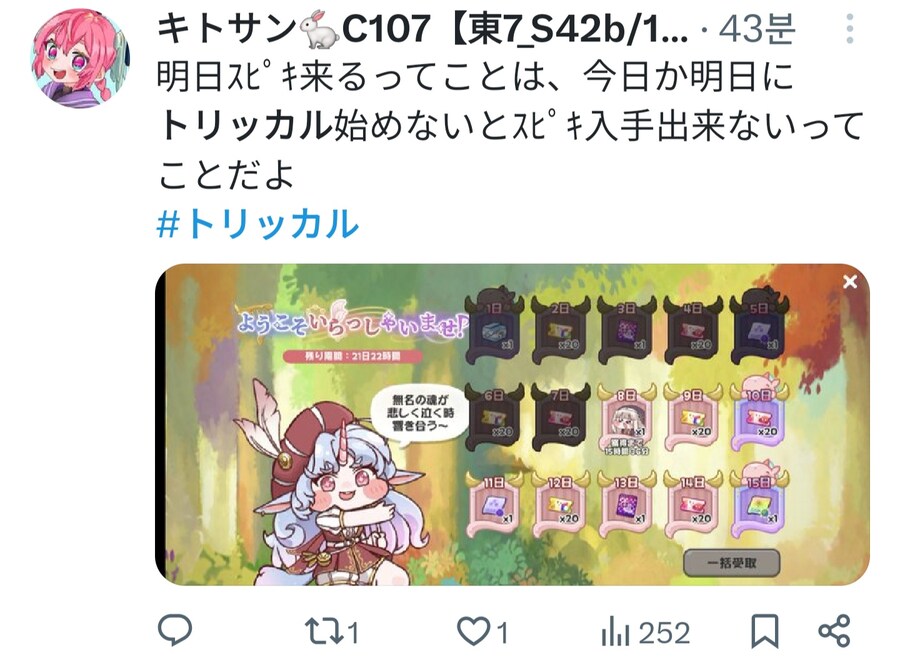Viewport: 900px width, 668px height.
Task: Select the 10日 ticket reward tile
Action: pos(759,416)
